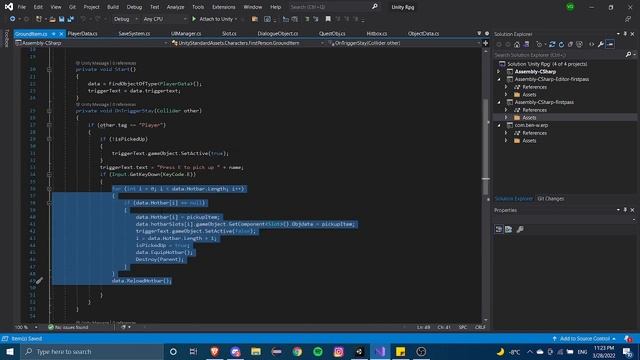
Task: Click Sync with Active Document icon
Action: [x=552, y=44]
